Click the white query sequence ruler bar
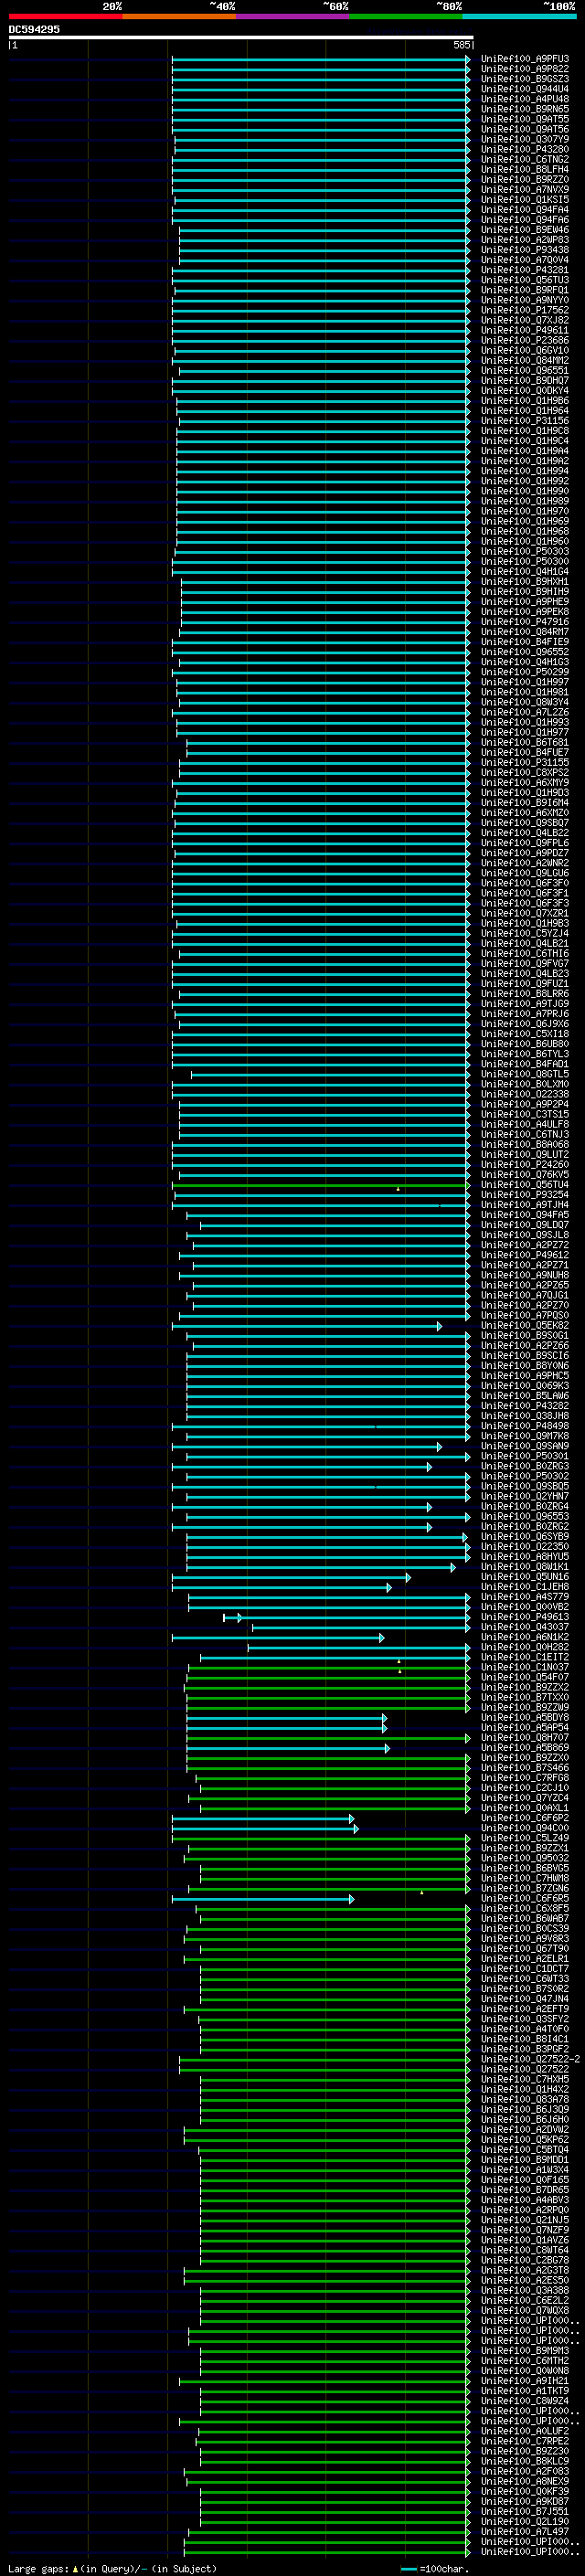 pos(241,38)
